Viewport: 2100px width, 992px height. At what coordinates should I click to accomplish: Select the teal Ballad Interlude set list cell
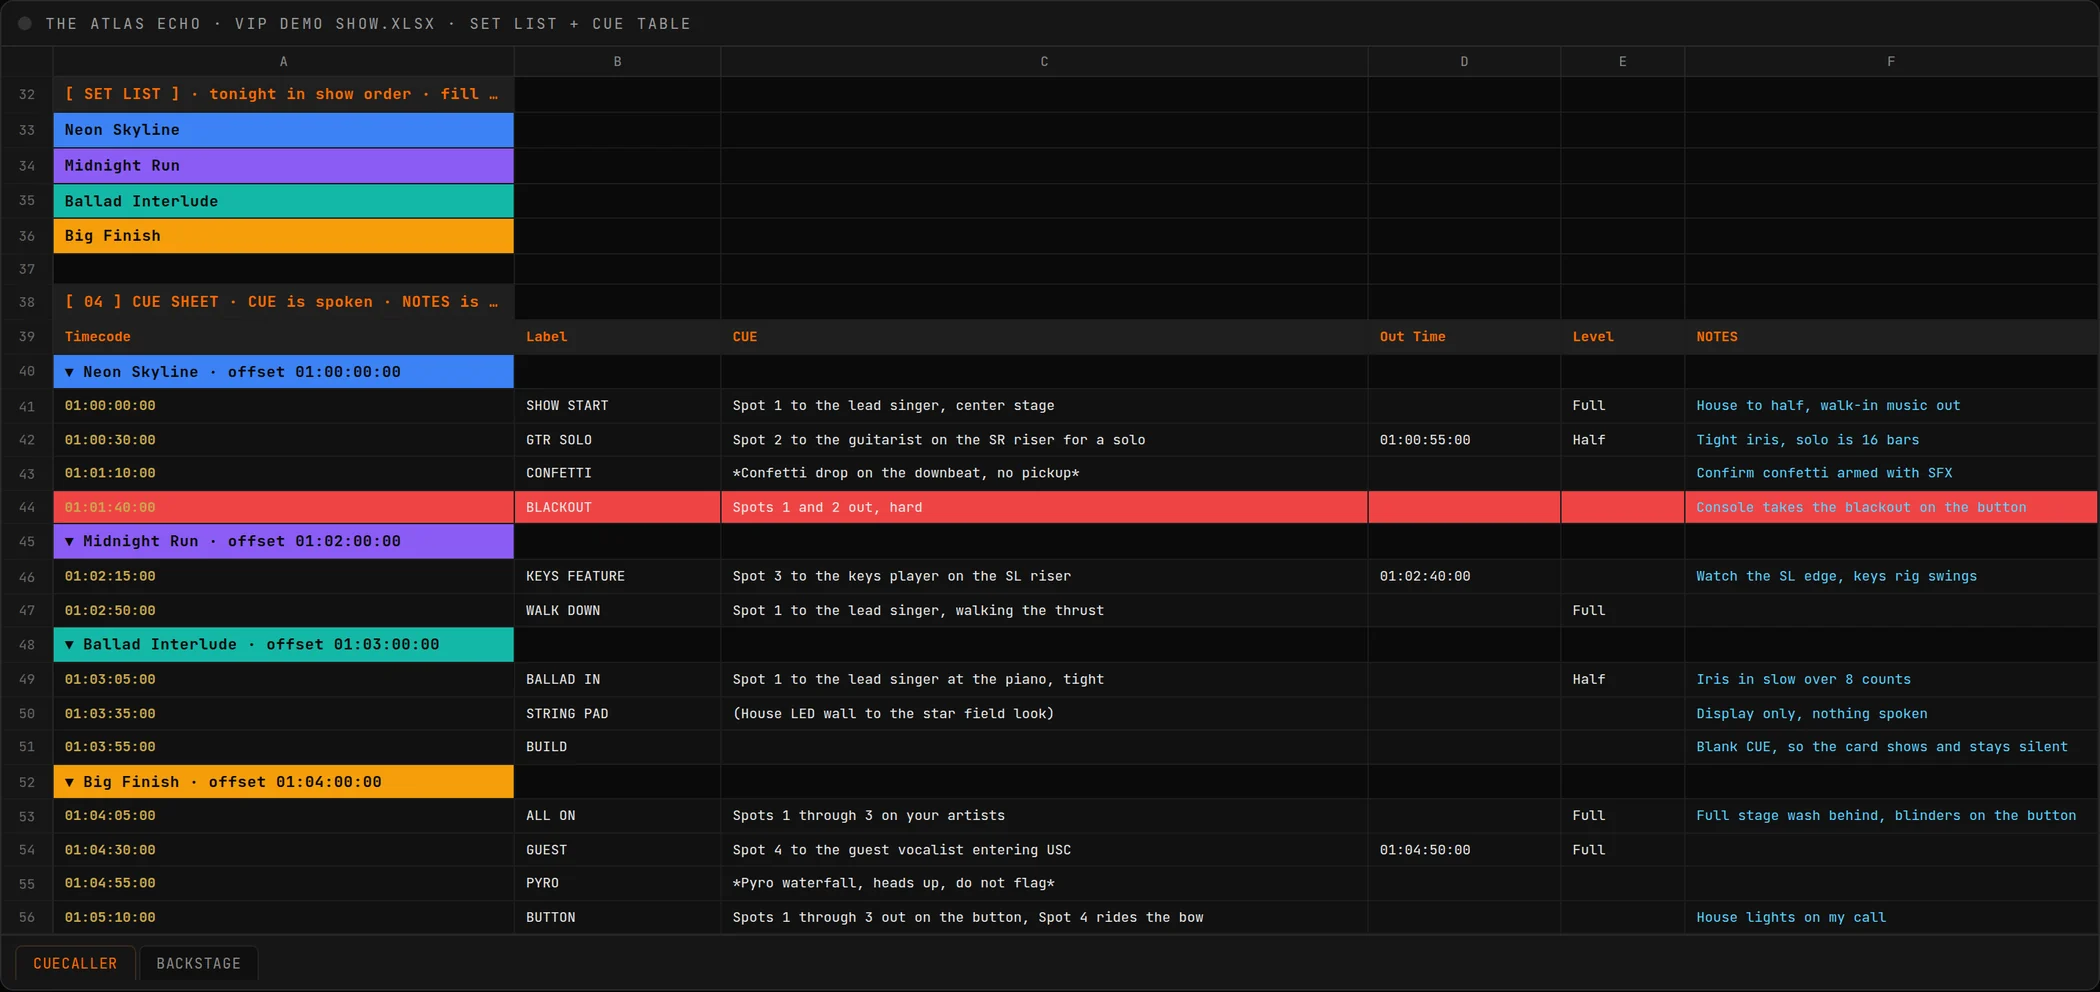(284, 201)
